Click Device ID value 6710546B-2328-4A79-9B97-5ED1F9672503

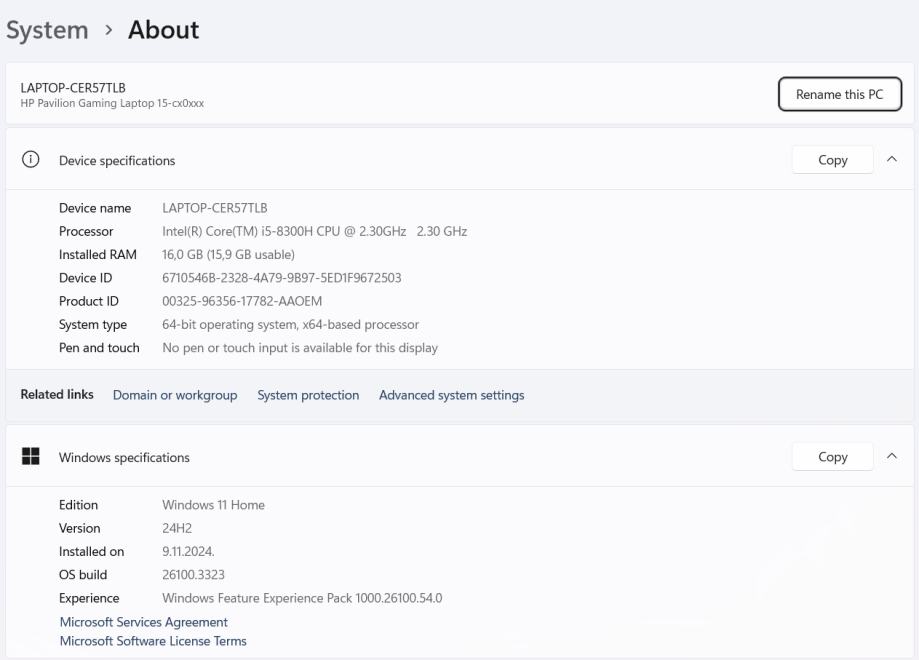pos(281,278)
